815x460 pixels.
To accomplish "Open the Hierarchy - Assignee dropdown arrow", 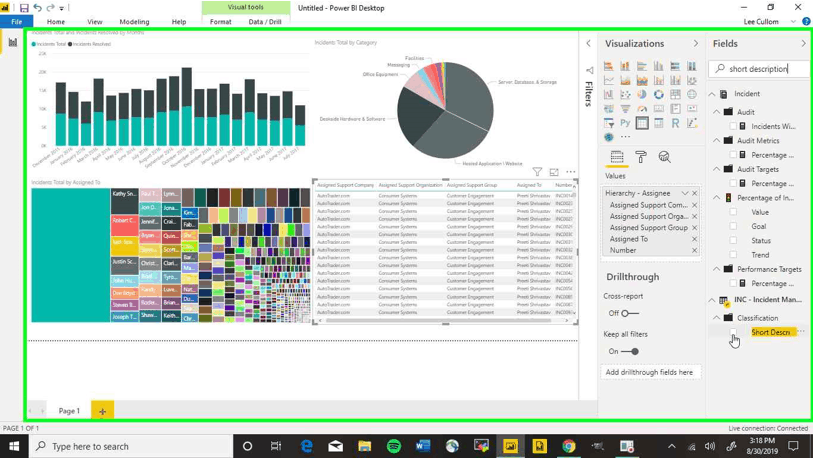I will [685, 193].
